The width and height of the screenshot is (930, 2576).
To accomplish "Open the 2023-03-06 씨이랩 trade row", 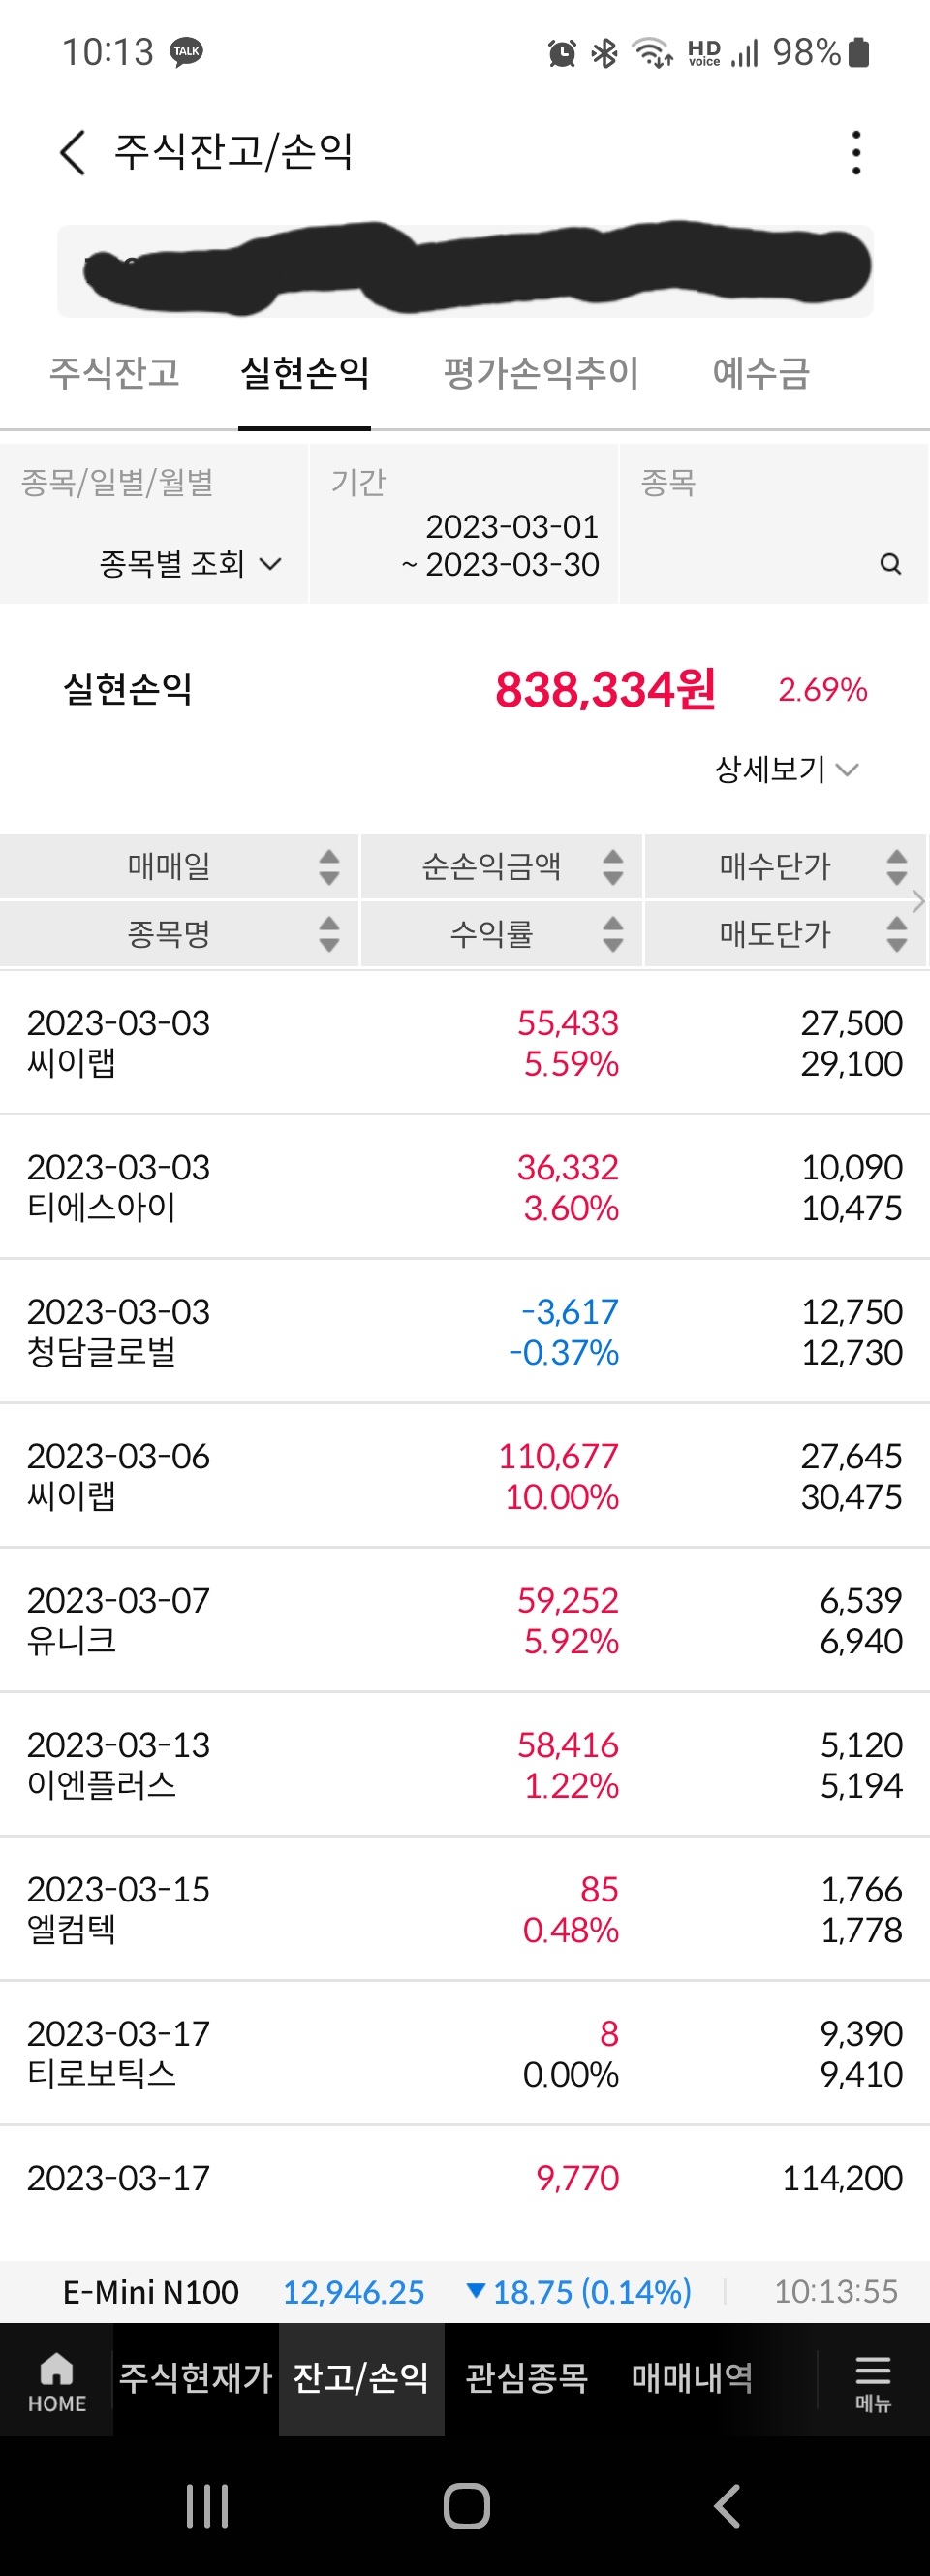I will (x=465, y=1476).
